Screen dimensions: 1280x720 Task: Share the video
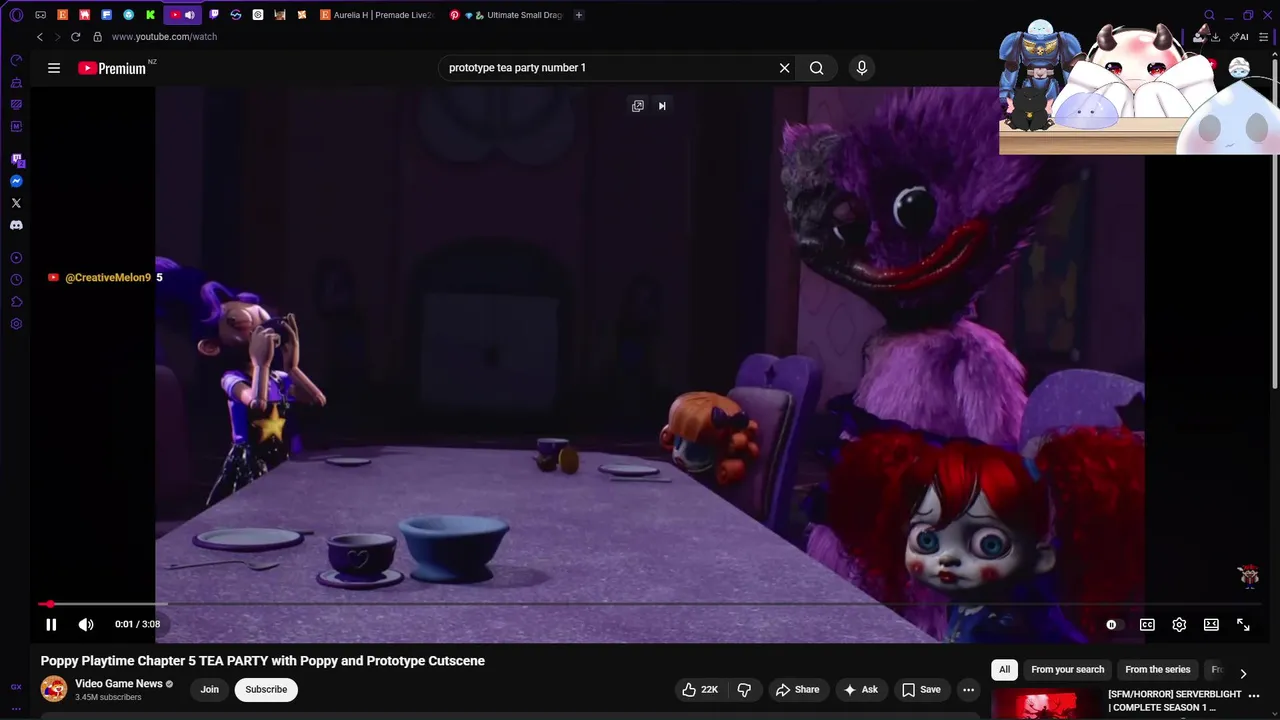pyautogui.click(x=797, y=690)
